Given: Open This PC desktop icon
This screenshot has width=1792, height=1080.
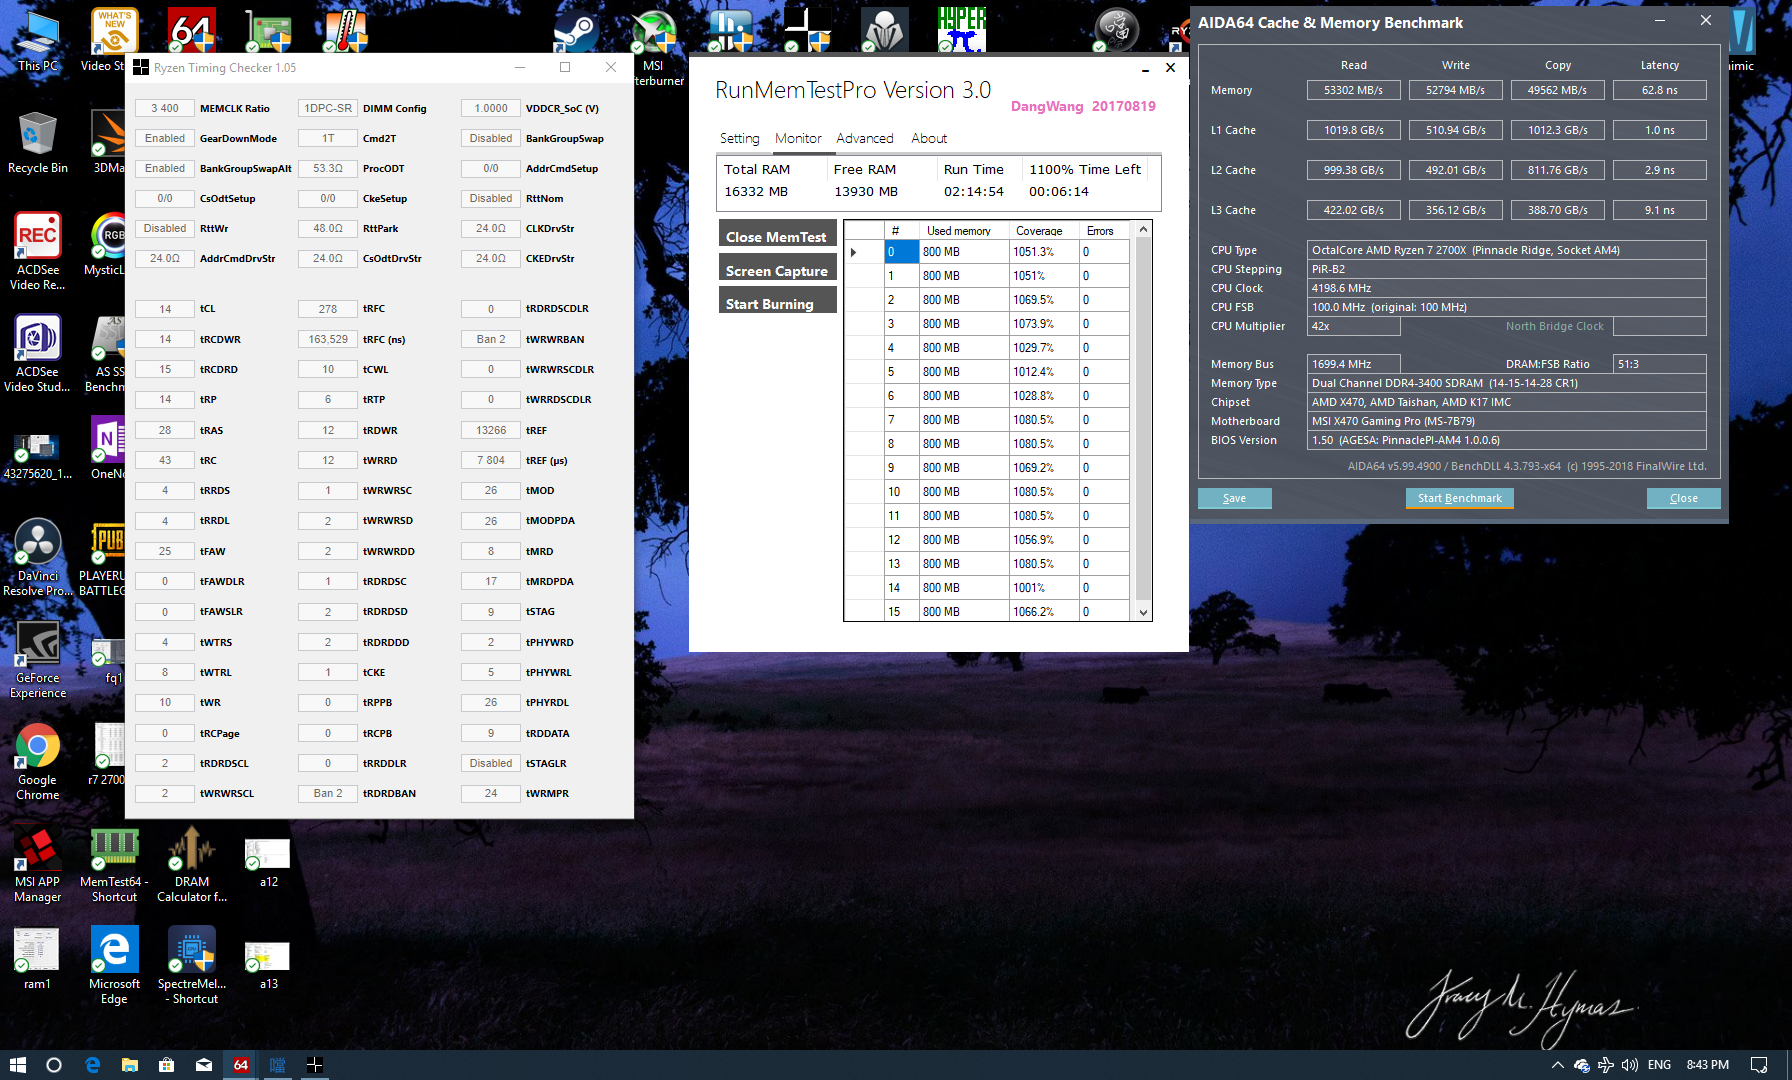Looking at the screenshot, I should 38,40.
